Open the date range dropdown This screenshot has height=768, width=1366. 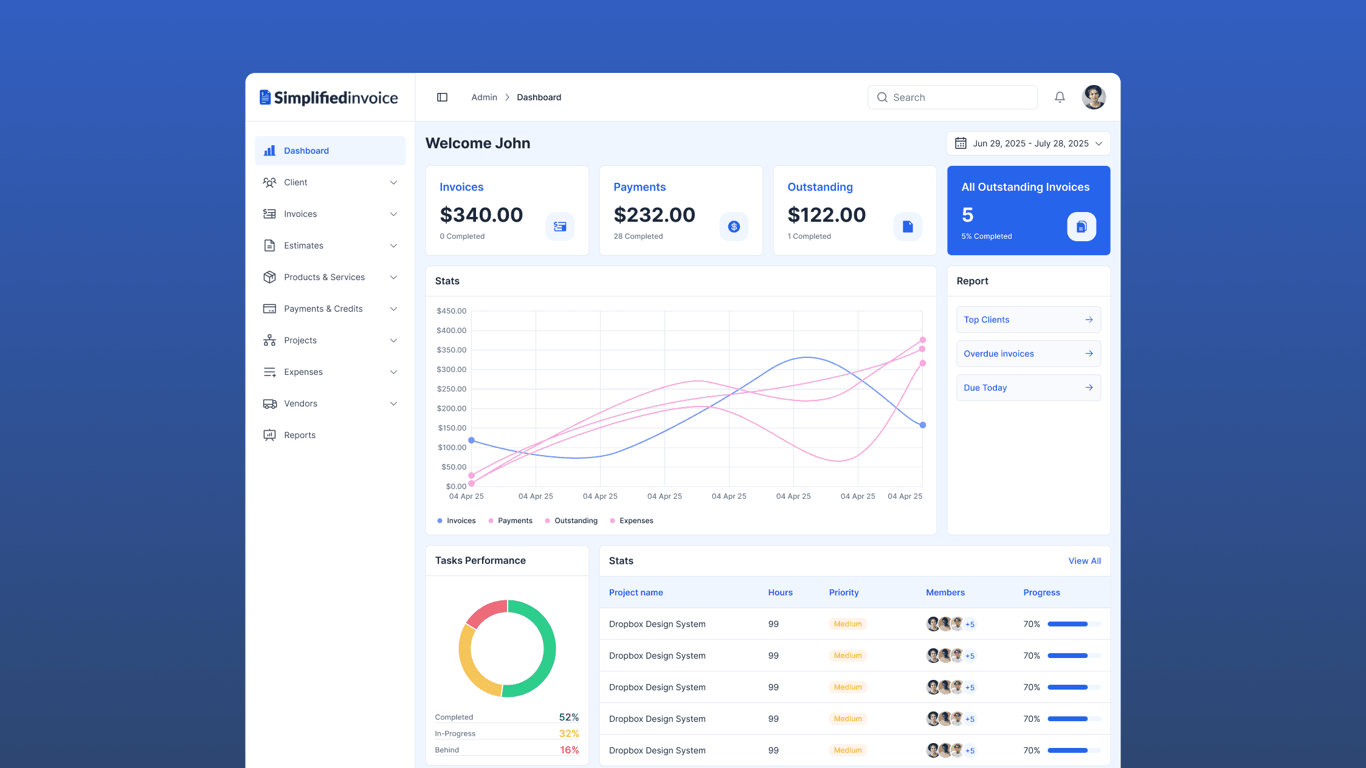tap(1028, 143)
